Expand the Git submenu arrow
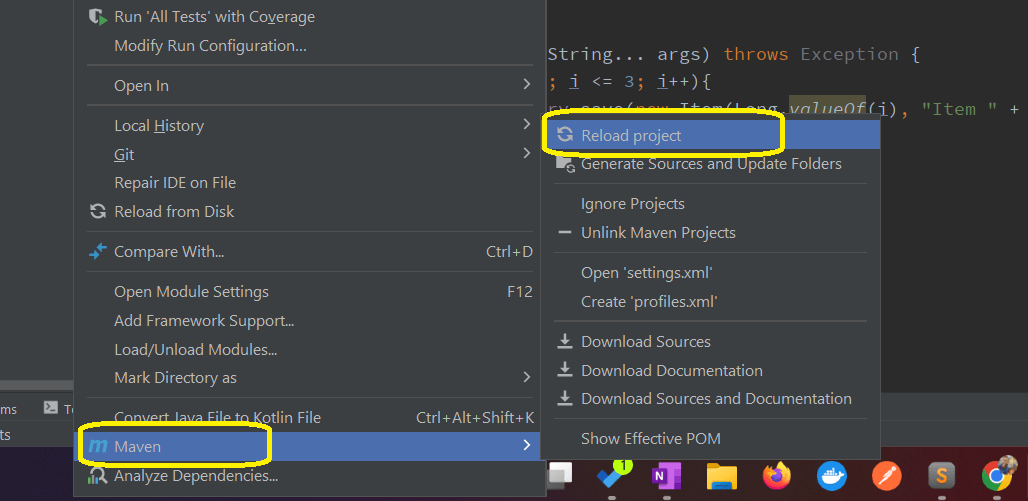 pyautogui.click(x=526, y=153)
